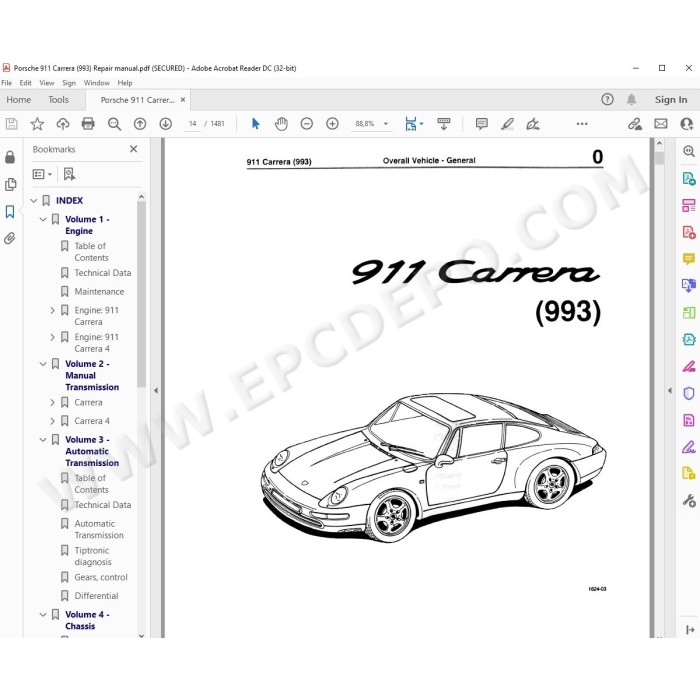The width and height of the screenshot is (700, 700).
Task: Open page thumbnails panel
Action: point(10,184)
